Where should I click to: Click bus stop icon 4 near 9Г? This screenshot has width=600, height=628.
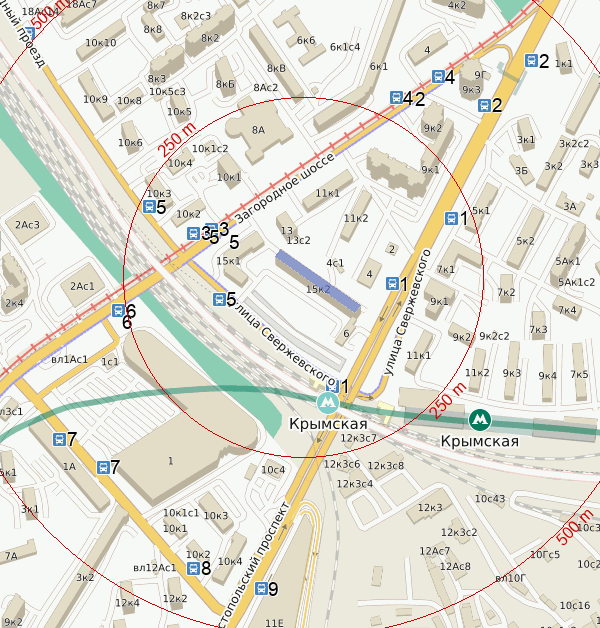pyautogui.click(x=438, y=76)
